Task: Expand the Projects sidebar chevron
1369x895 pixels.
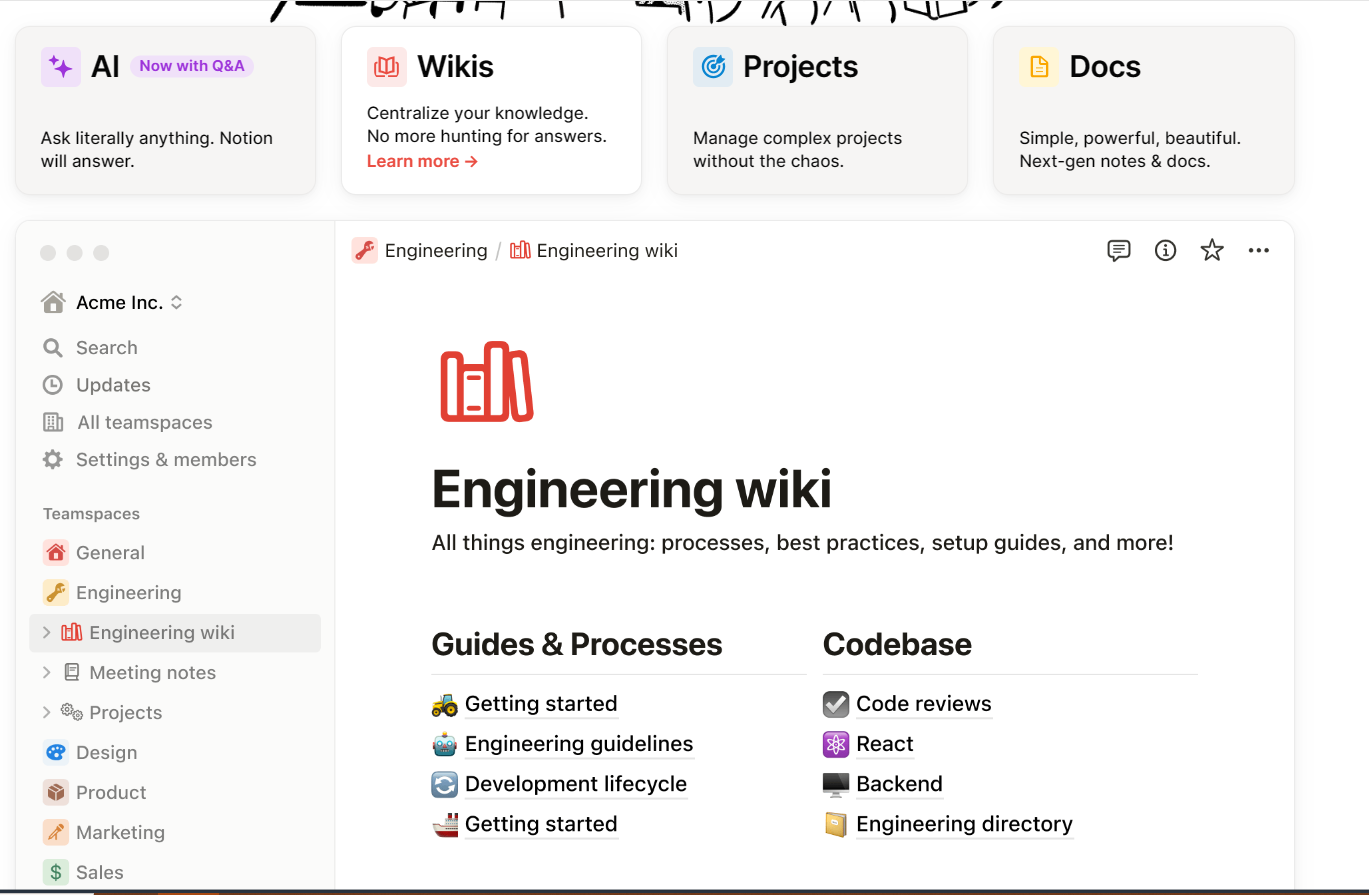Action: tap(46, 712)
